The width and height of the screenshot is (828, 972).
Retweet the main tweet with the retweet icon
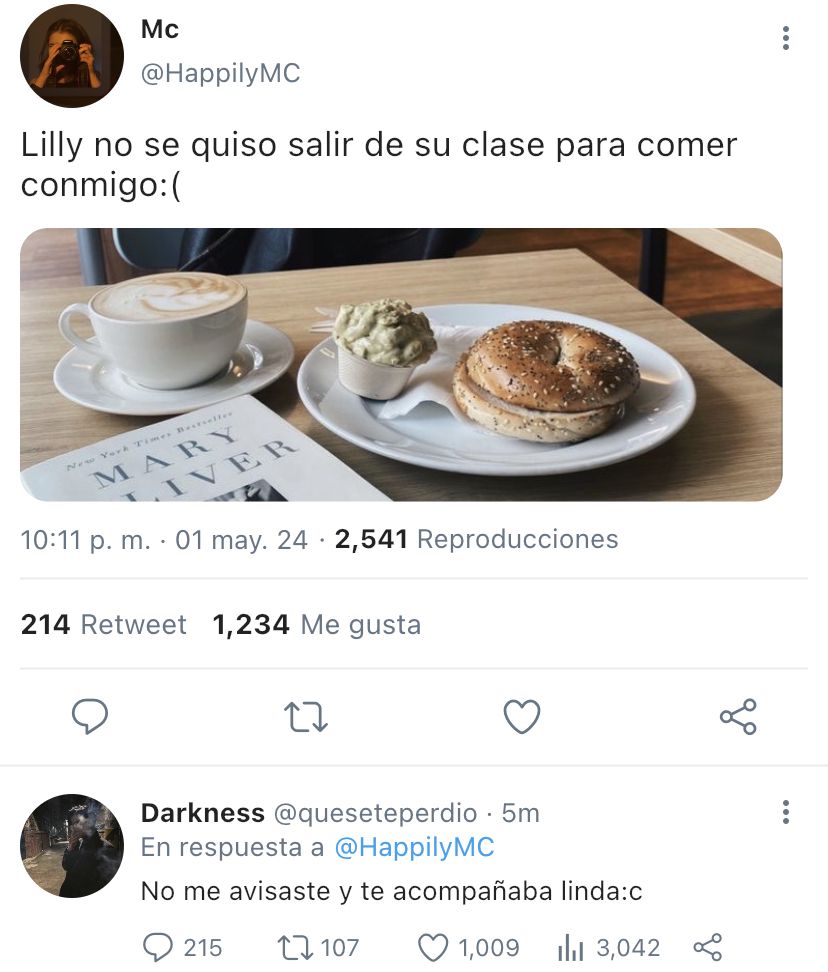click(306, 717)
